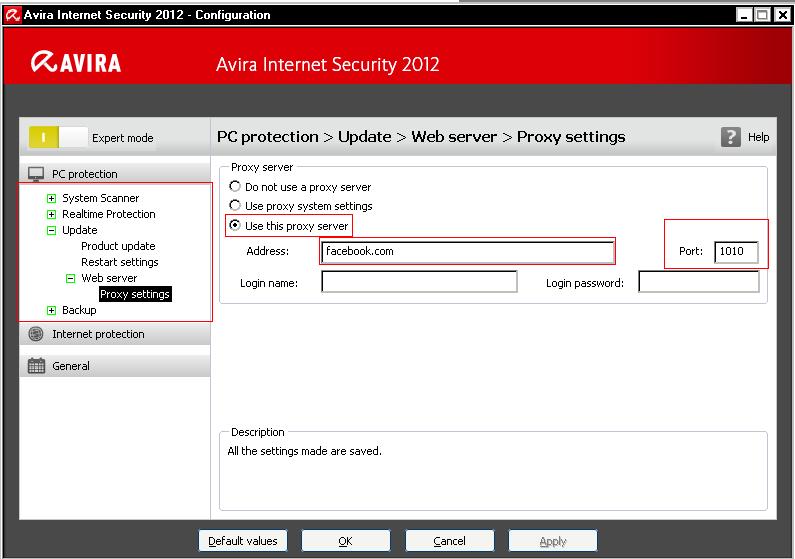795x559 pixels.
Task: Confirm with the OK button
Action: (x=346, y=541)
